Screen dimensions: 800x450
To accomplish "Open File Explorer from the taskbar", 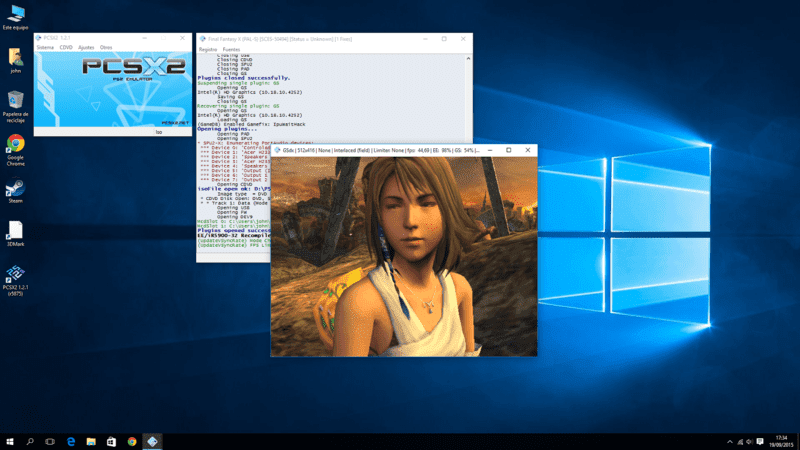I will pos(91,441).
